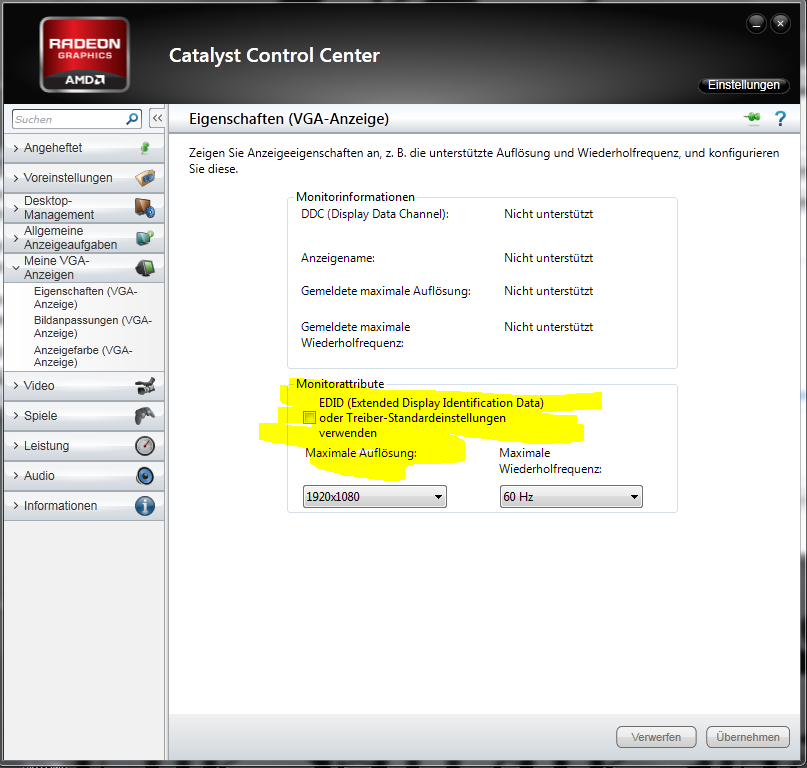Click the Leistung gauge icon
The height and width of the screenshot is (768, 807).
[x=145, y=446]
